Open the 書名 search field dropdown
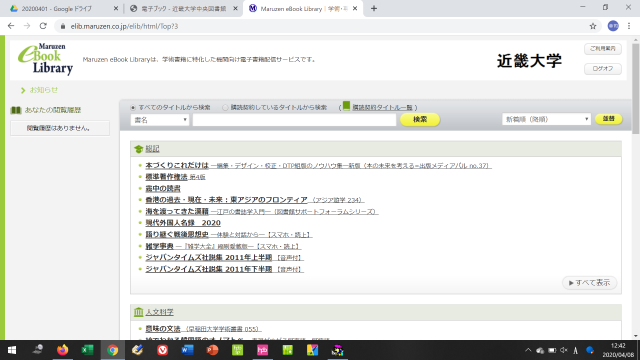The width and height of the screenshot is (640, 360). pos(160,120)
